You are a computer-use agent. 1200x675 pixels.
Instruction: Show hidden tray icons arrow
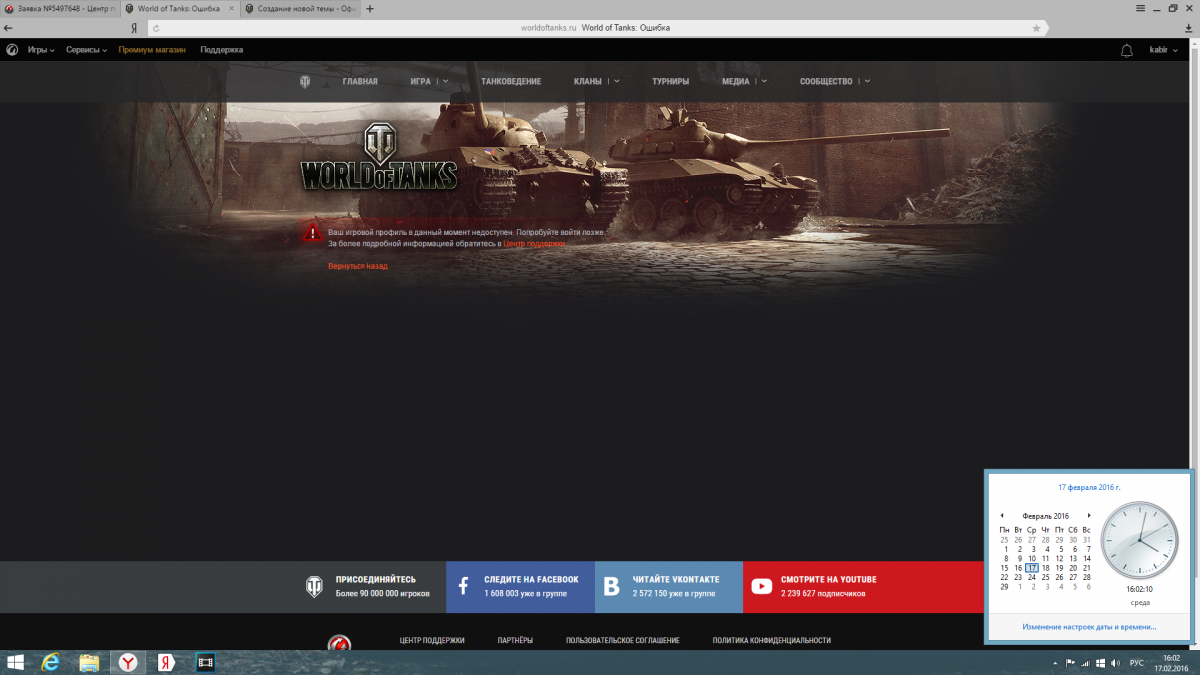pyautogui.click(x=1055, y=662)
